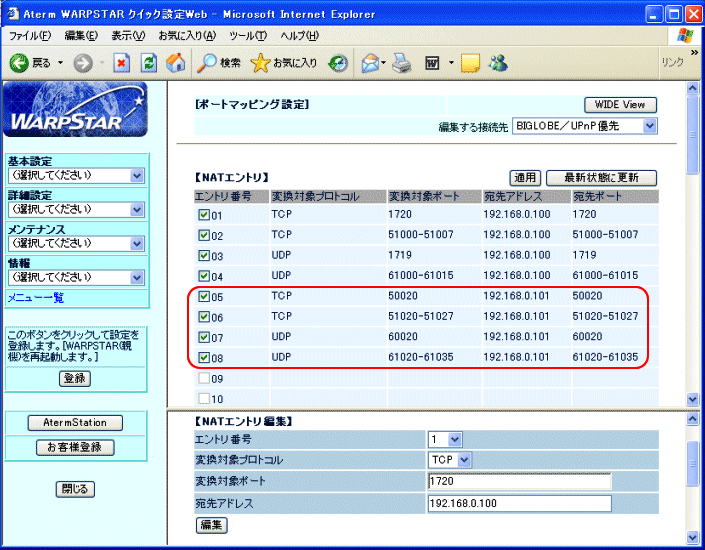The image size is (705, 550).
Task: Click the Refresh page icon
Action: click(148, 62)
